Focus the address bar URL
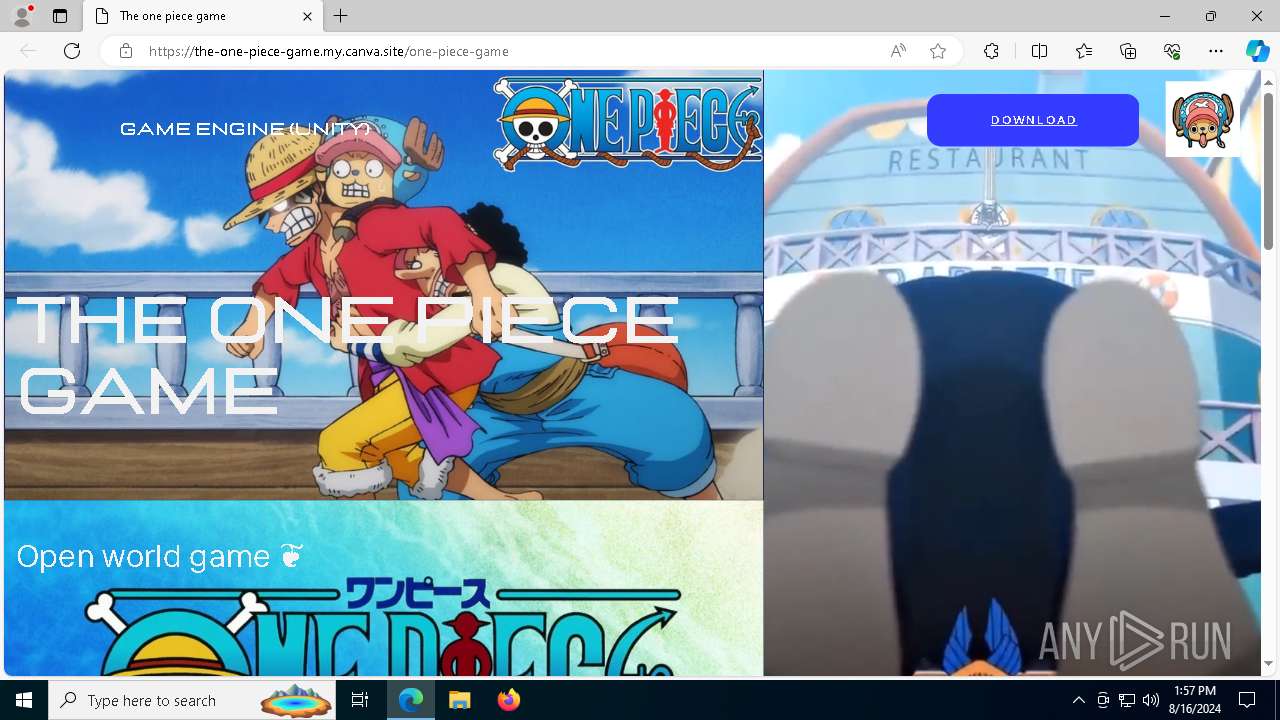 pos(329,51)
